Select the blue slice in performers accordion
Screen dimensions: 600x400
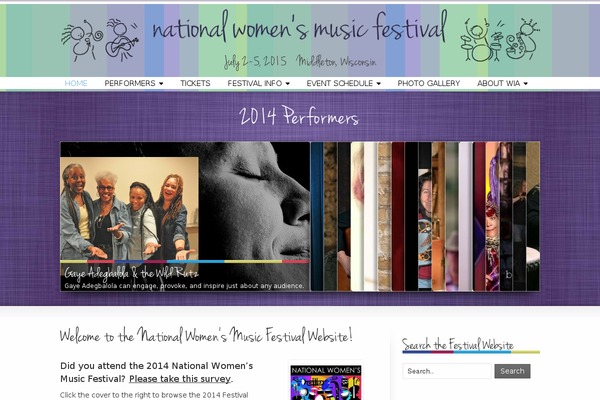[317, 216]
